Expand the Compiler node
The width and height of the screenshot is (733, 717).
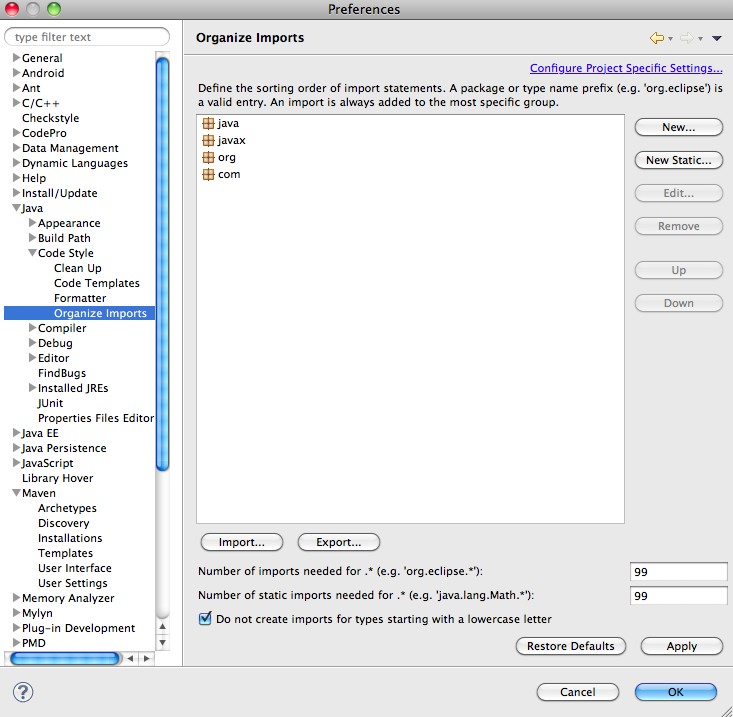click(x=32, y=328)
